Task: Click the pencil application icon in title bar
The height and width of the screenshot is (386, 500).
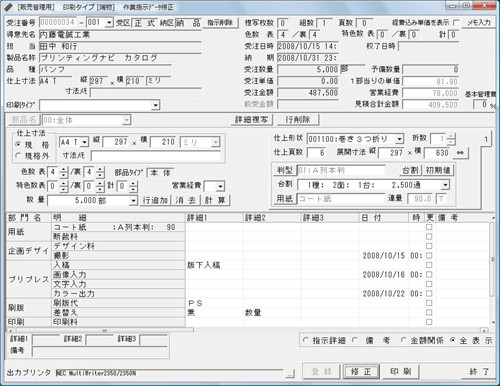Action: click(9, 7)
